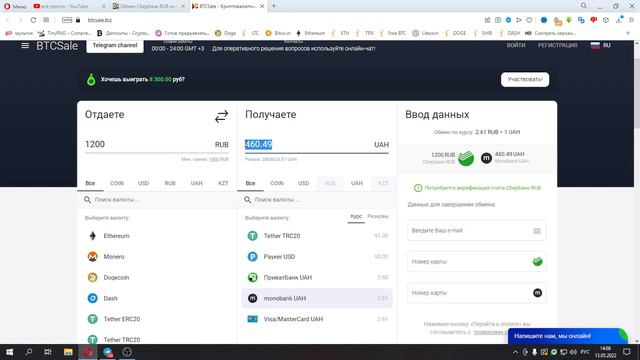Click the e-mail input field

[x=476, y=231]
